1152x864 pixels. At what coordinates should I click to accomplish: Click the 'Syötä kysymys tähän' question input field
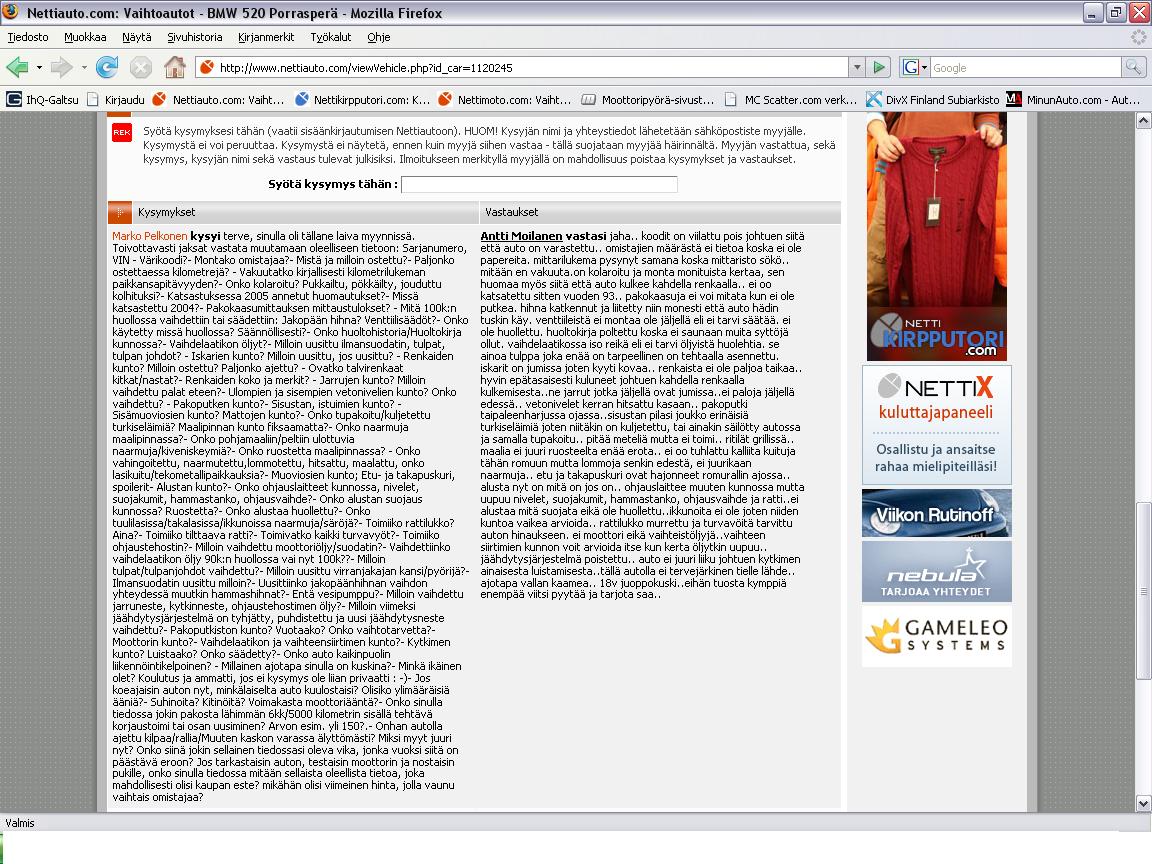(x=539, y=184)
